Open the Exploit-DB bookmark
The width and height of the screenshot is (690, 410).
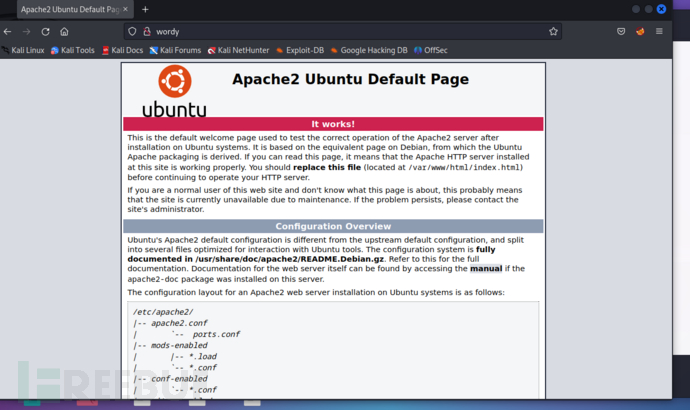300,49
